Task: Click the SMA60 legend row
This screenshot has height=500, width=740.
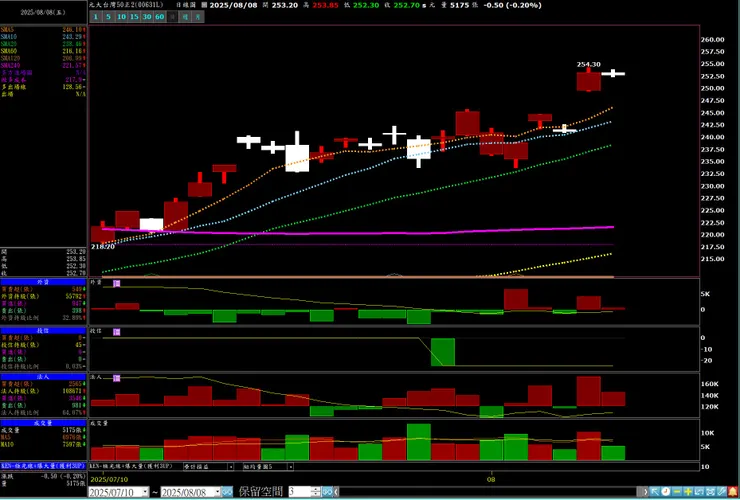Action: [43, 51]
